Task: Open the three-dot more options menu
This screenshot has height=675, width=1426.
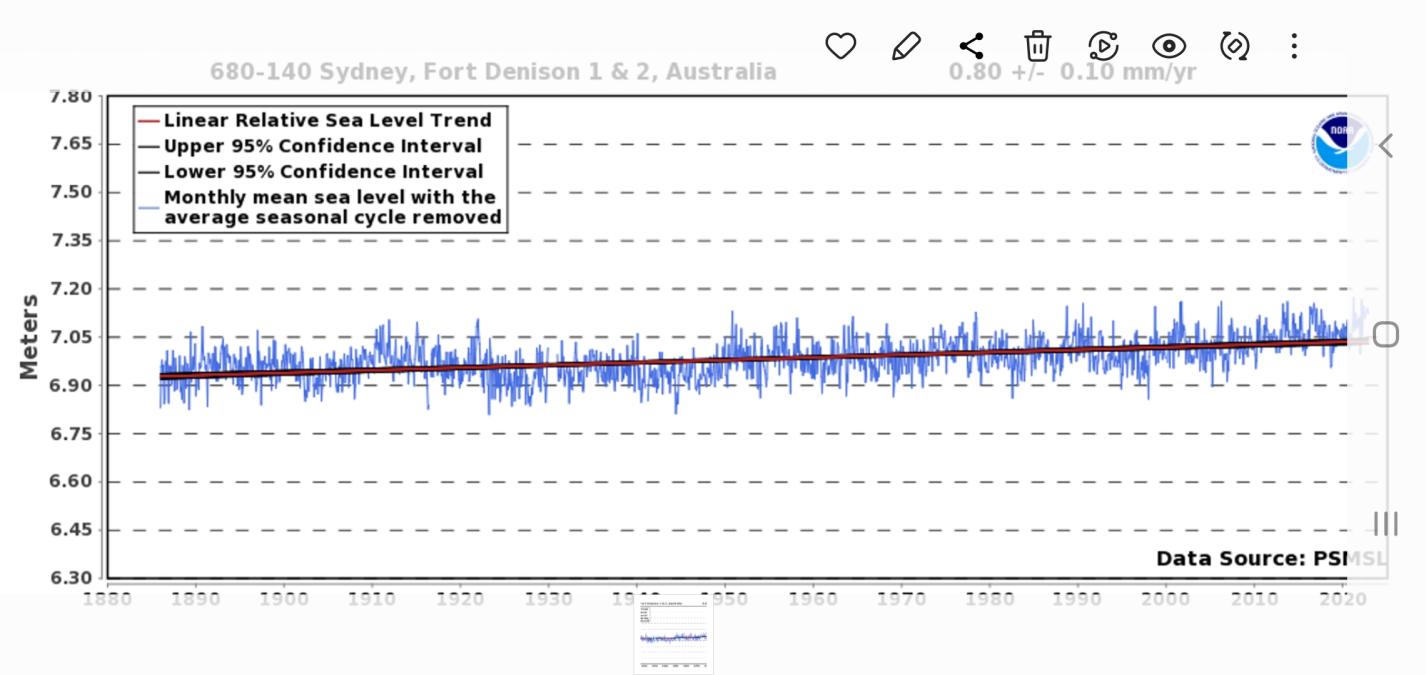Action: tap(1294, 46)
